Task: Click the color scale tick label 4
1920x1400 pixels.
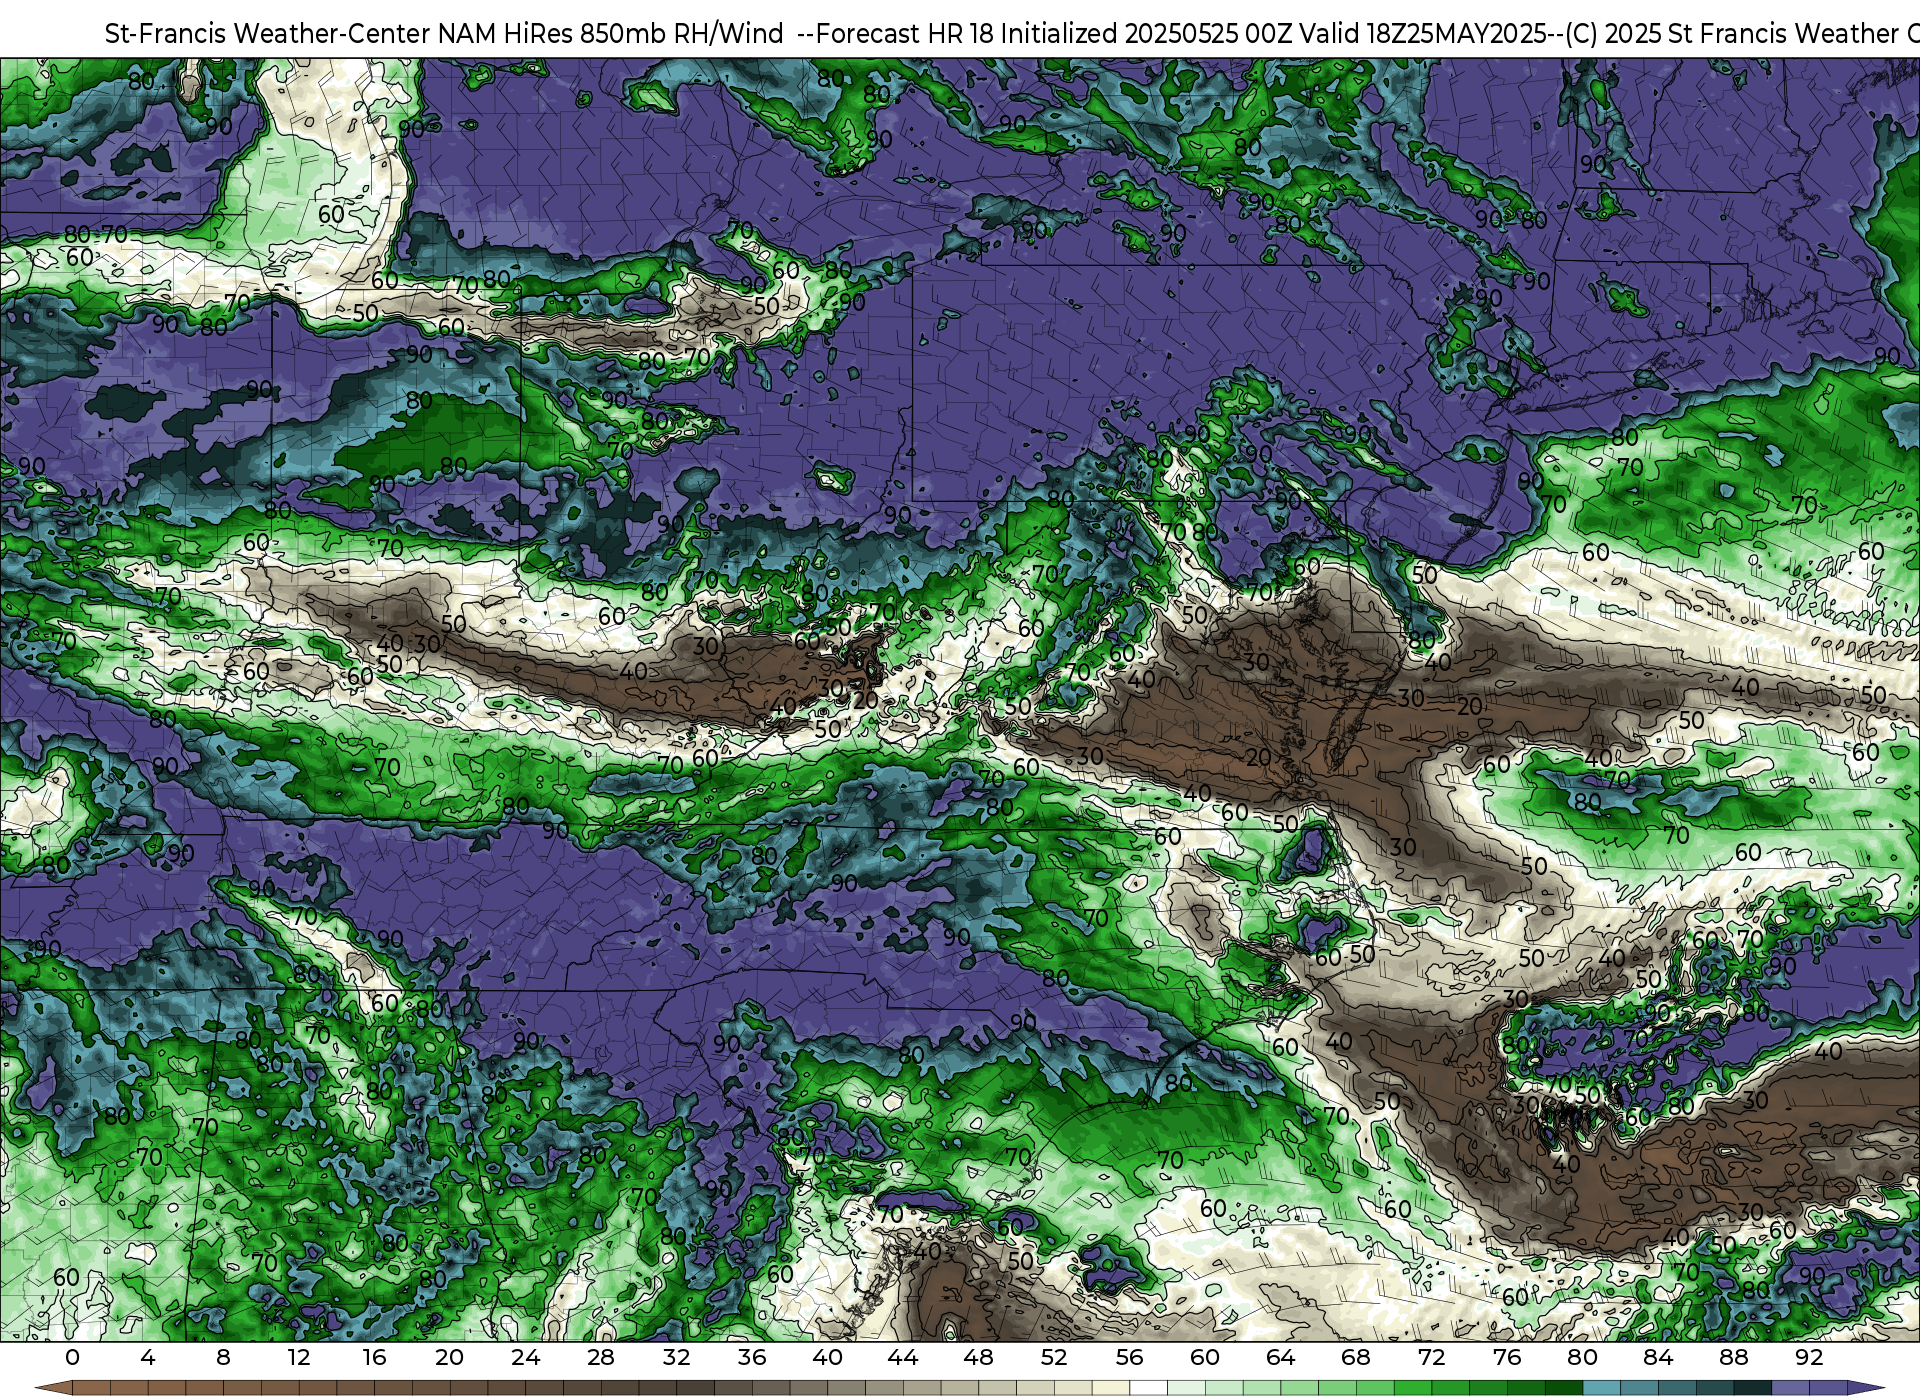Action: coord(148,1357)
